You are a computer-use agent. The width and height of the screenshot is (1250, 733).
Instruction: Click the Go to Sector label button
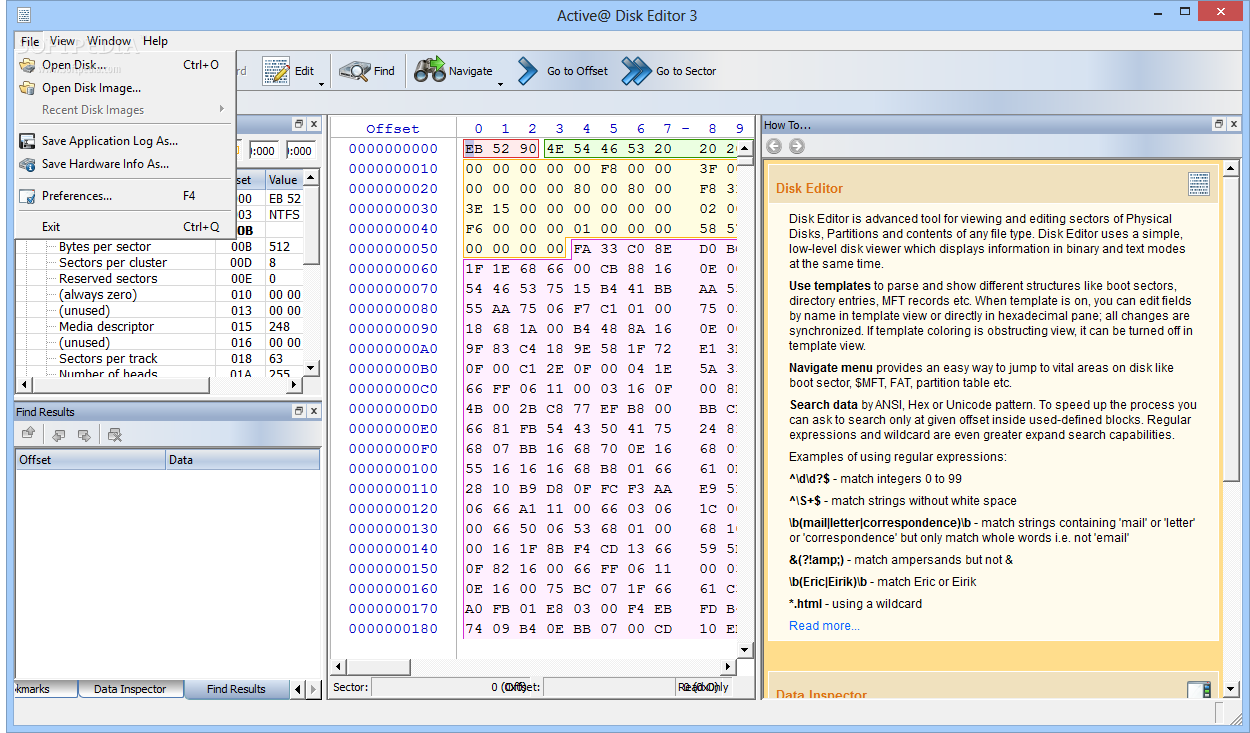(686, 71)
